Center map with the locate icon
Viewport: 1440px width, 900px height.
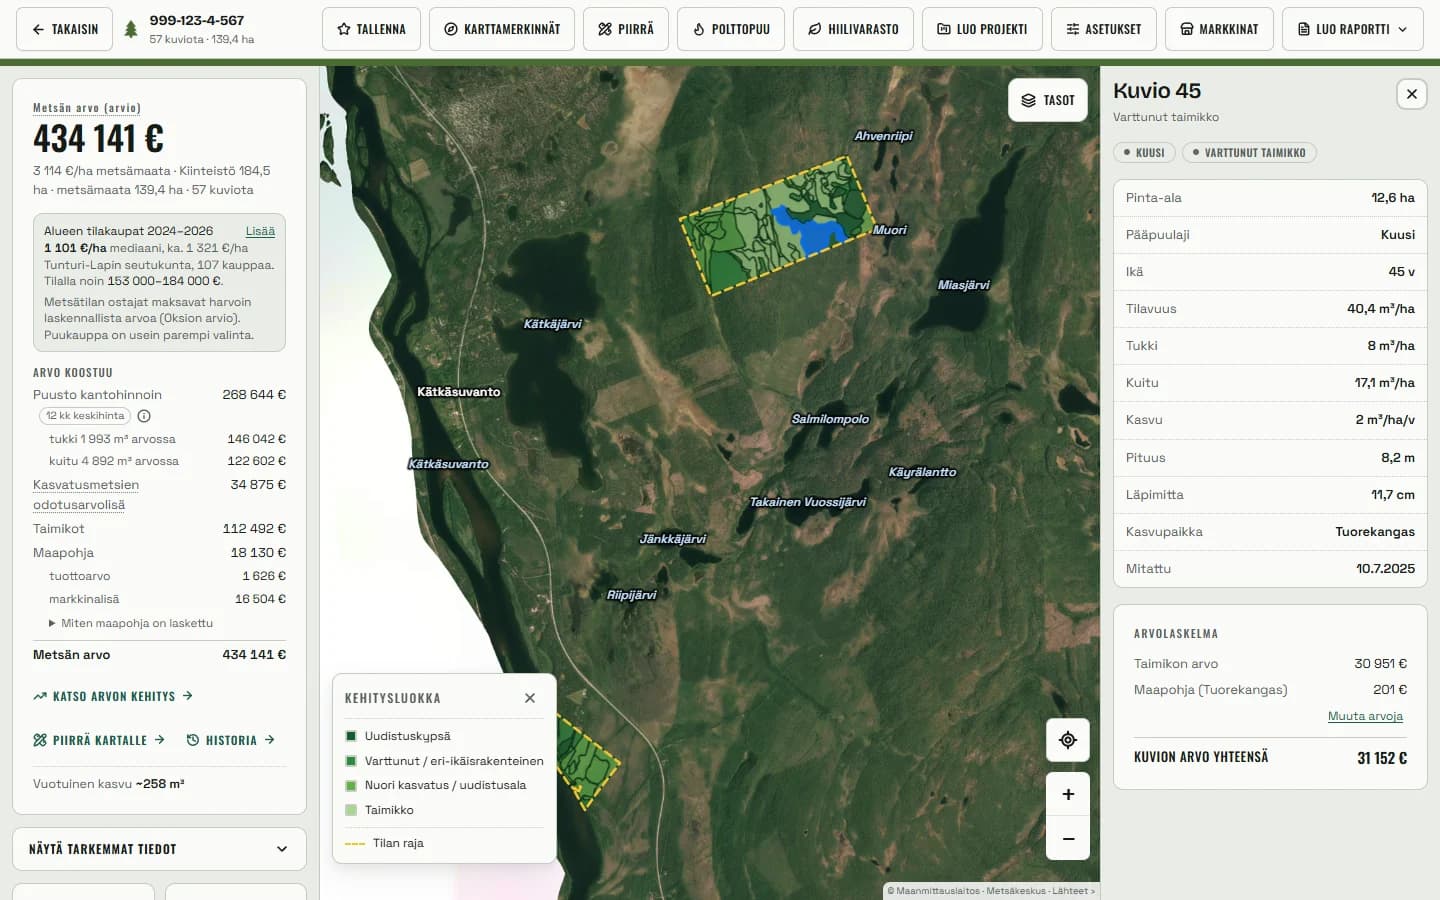click(x=1068, y=740)
